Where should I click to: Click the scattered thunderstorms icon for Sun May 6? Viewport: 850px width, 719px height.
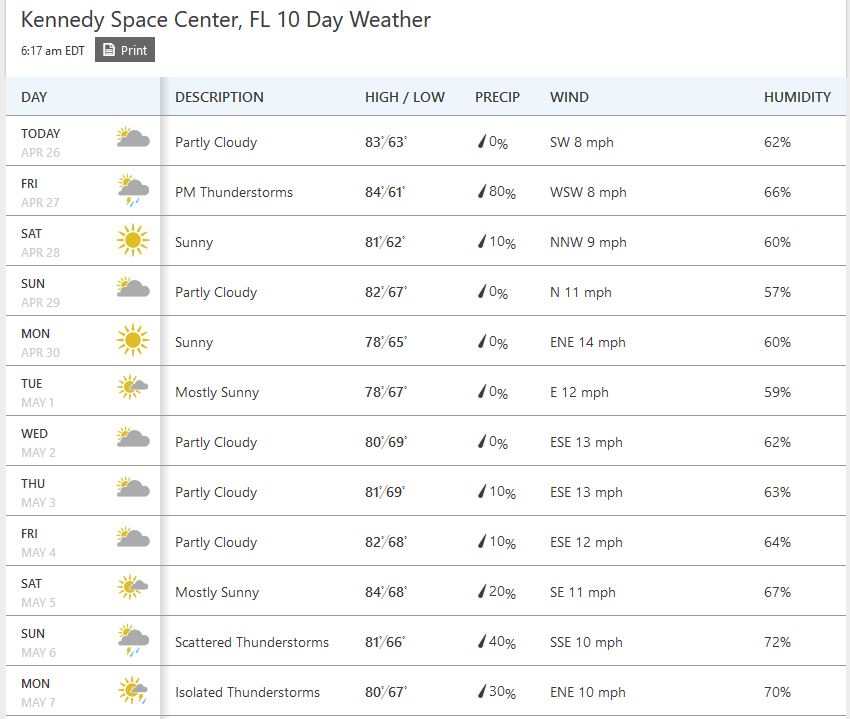[133, 640]
